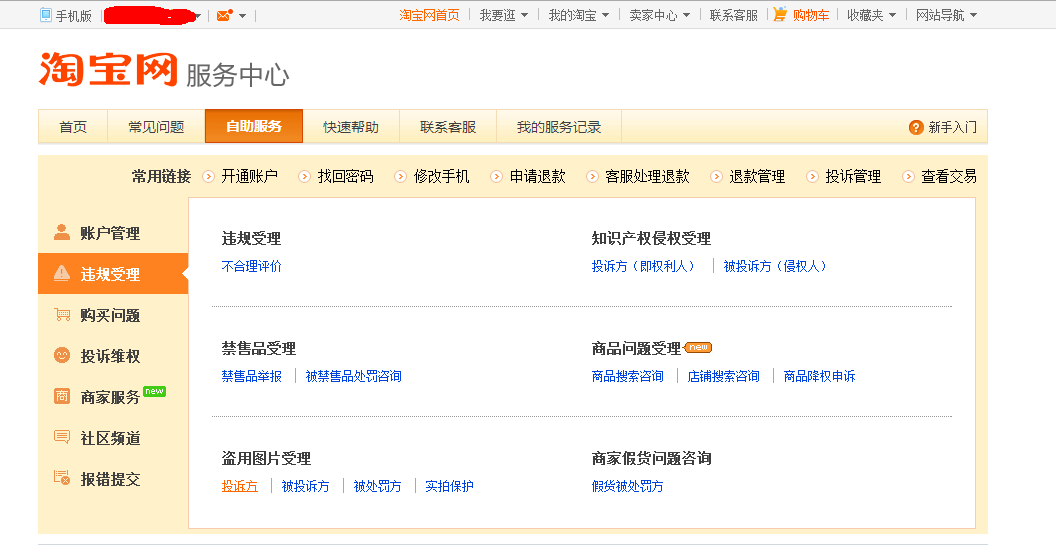Select the 自助服务 tab
This screenshot has width=1056, height=552.
254,126
